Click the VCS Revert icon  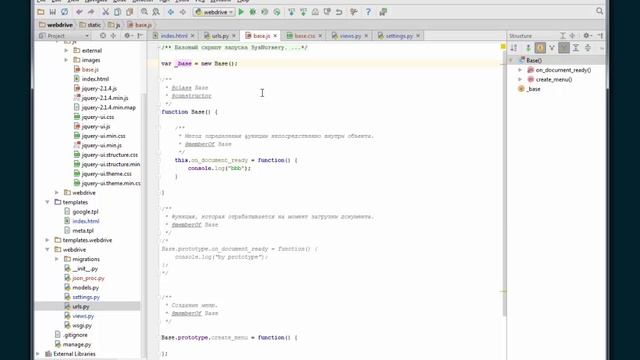[x=339, y=12]
